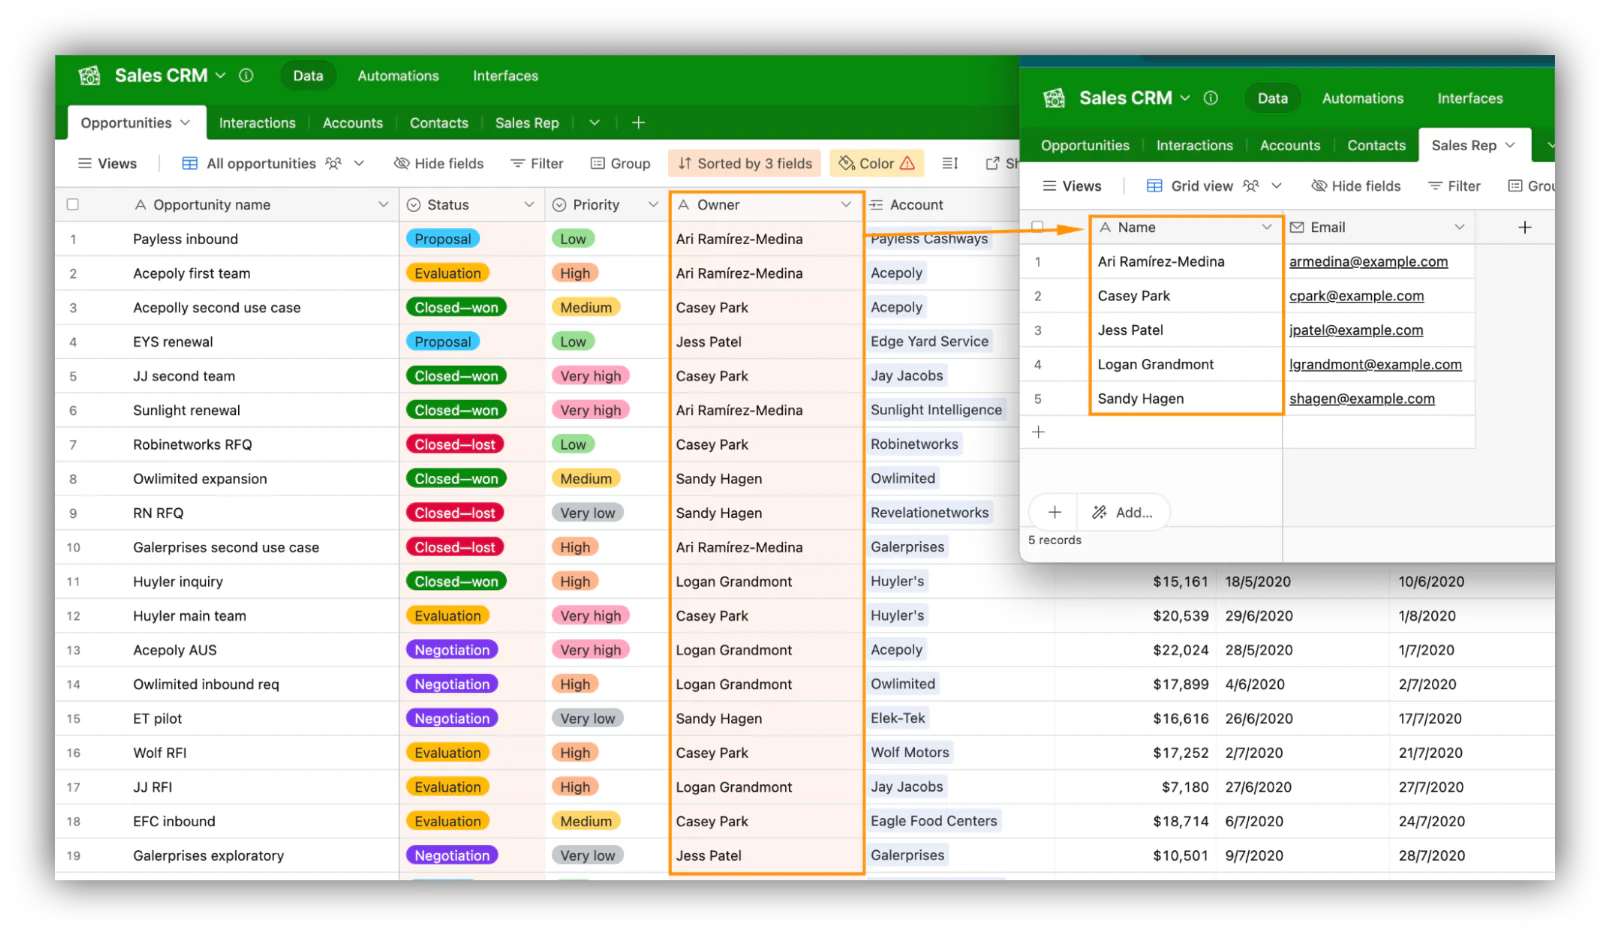Viewport: 1610px width, 936px height.
Task: Open Interfaces in Sales Rep window header
Action: click(1470, 98)
